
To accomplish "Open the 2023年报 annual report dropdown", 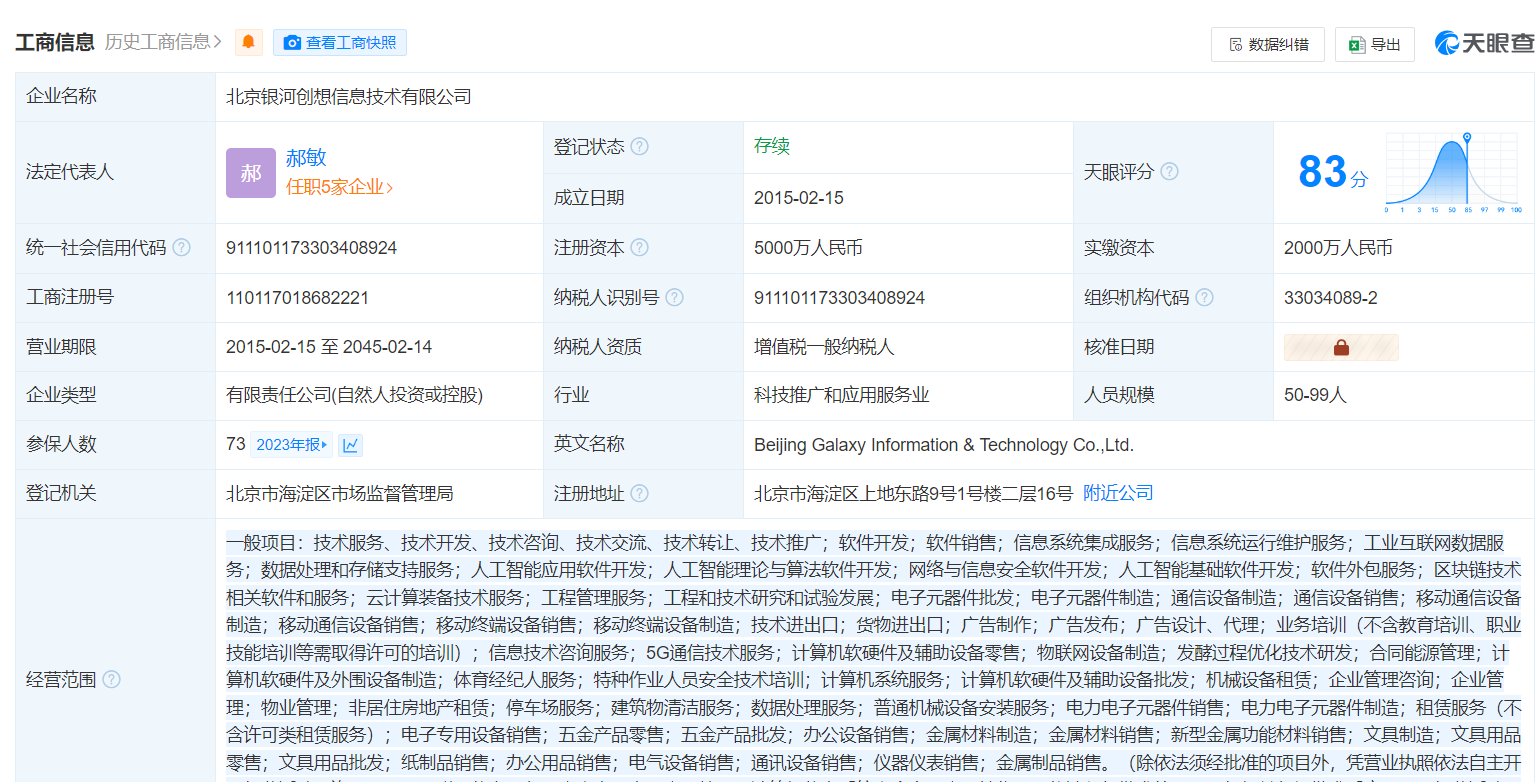I will (291, 445).
